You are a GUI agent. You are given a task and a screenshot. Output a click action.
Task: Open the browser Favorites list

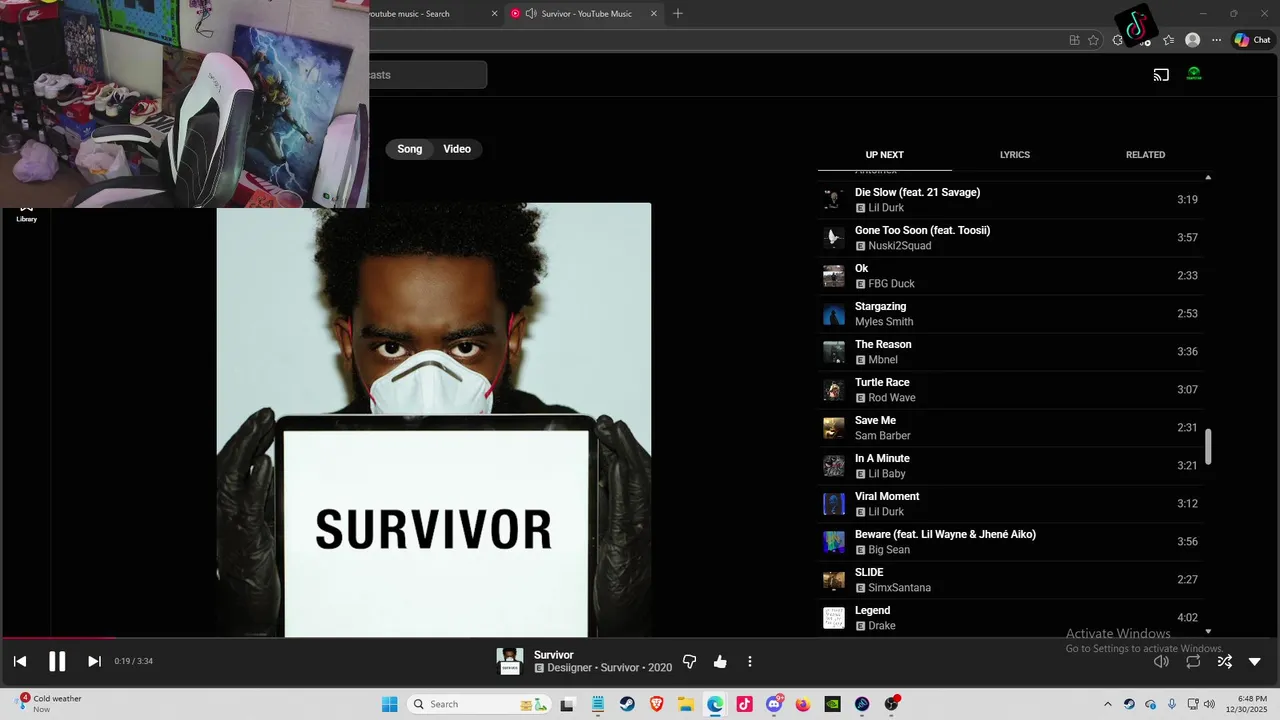[x=1168, y=40]
